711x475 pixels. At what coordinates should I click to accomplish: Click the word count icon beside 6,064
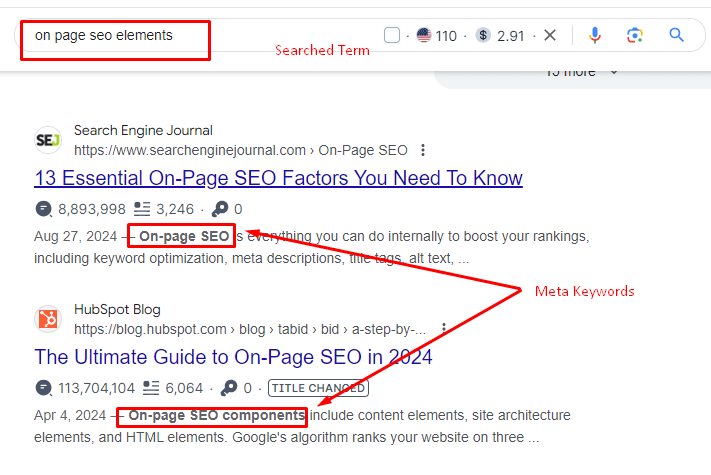coord(151,388)
